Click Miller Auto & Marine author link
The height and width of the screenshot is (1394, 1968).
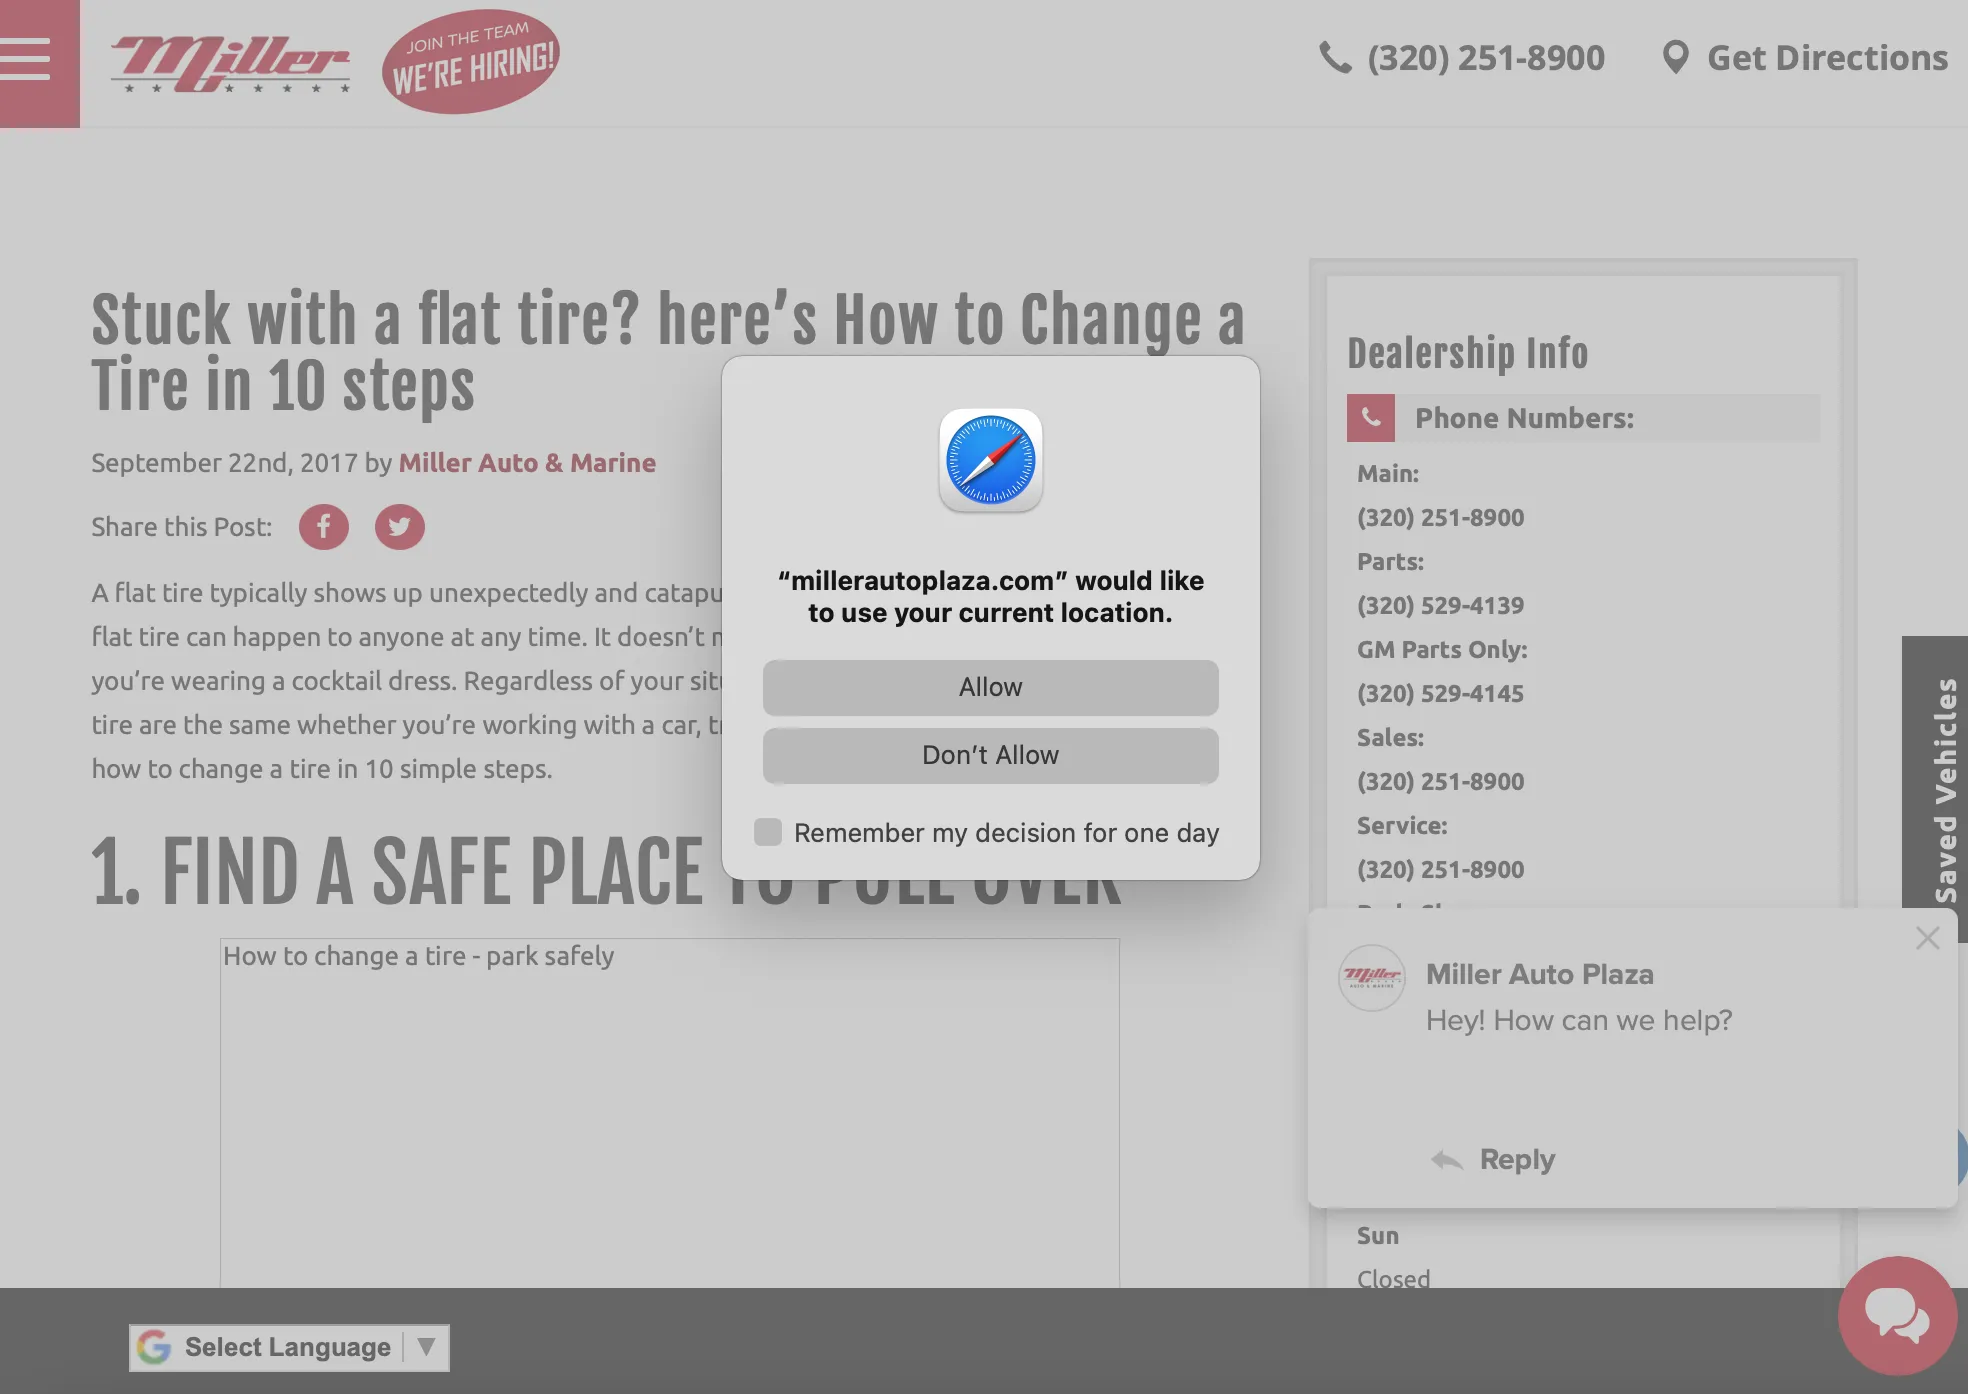click(x=526, y=462)
